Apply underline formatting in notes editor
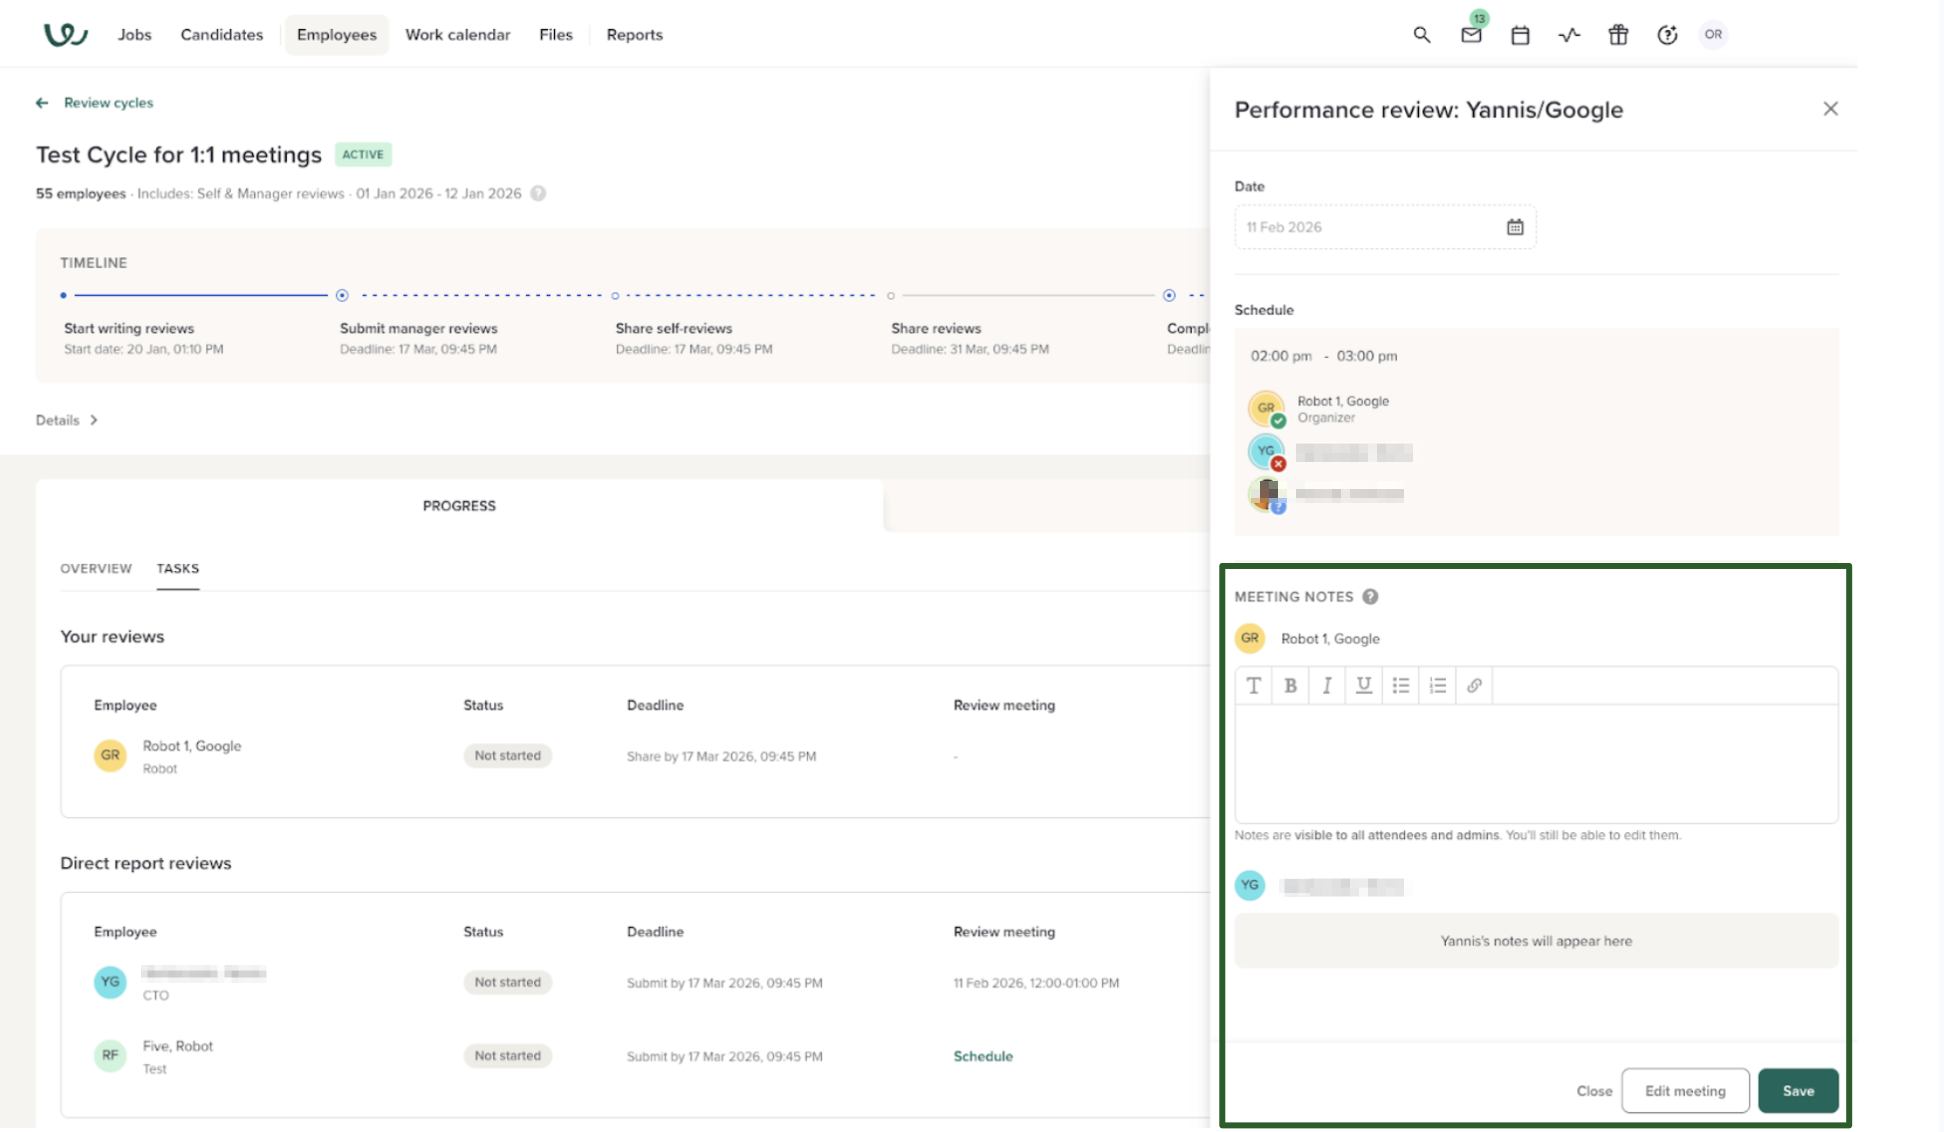Screen dimensions: 1944x1132 [1363, 685]
